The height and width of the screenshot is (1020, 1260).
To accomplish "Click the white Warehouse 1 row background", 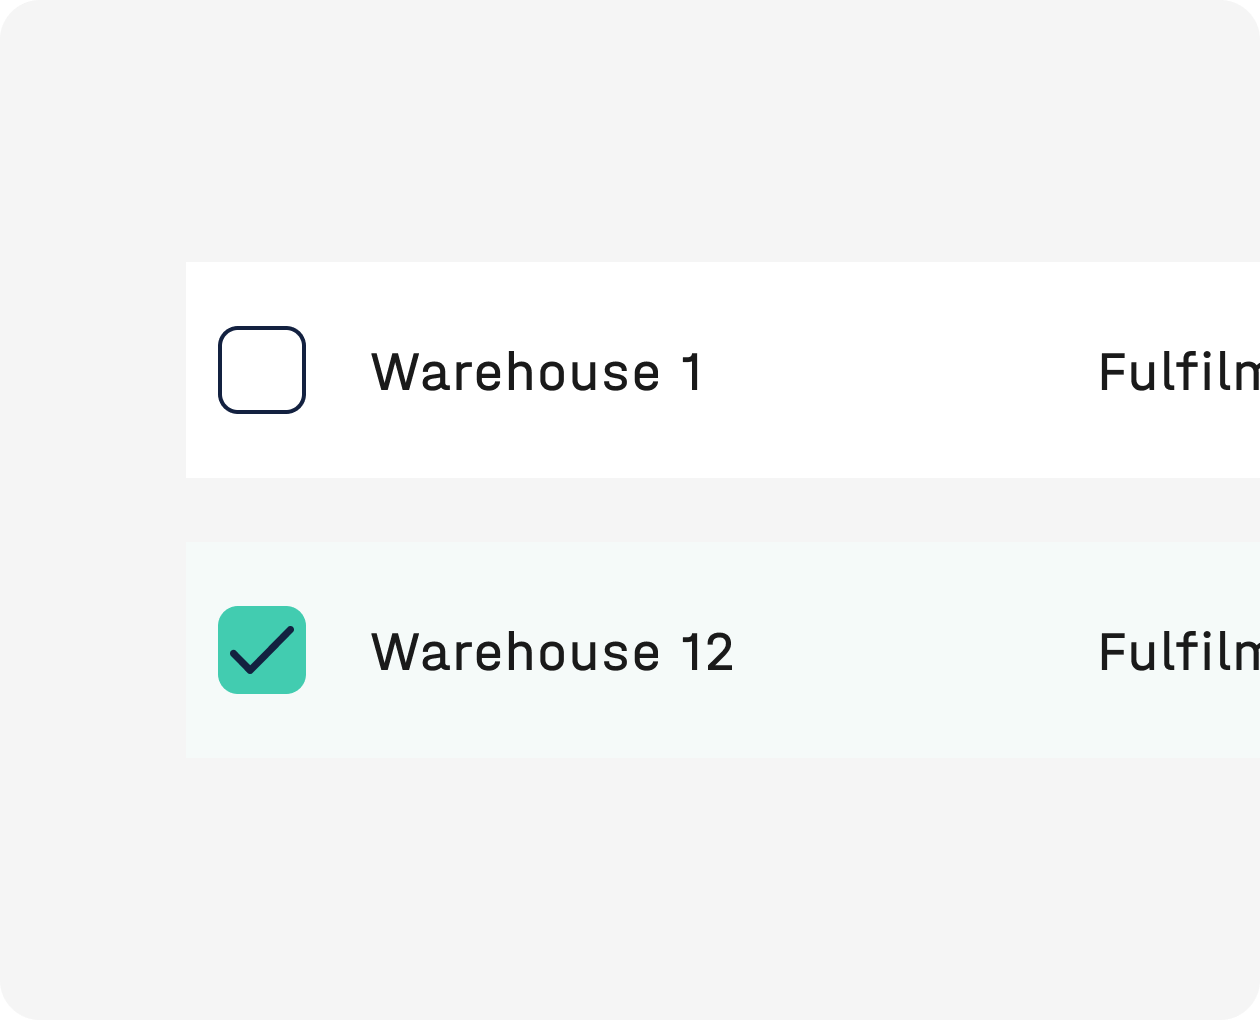I will (723, 370).
